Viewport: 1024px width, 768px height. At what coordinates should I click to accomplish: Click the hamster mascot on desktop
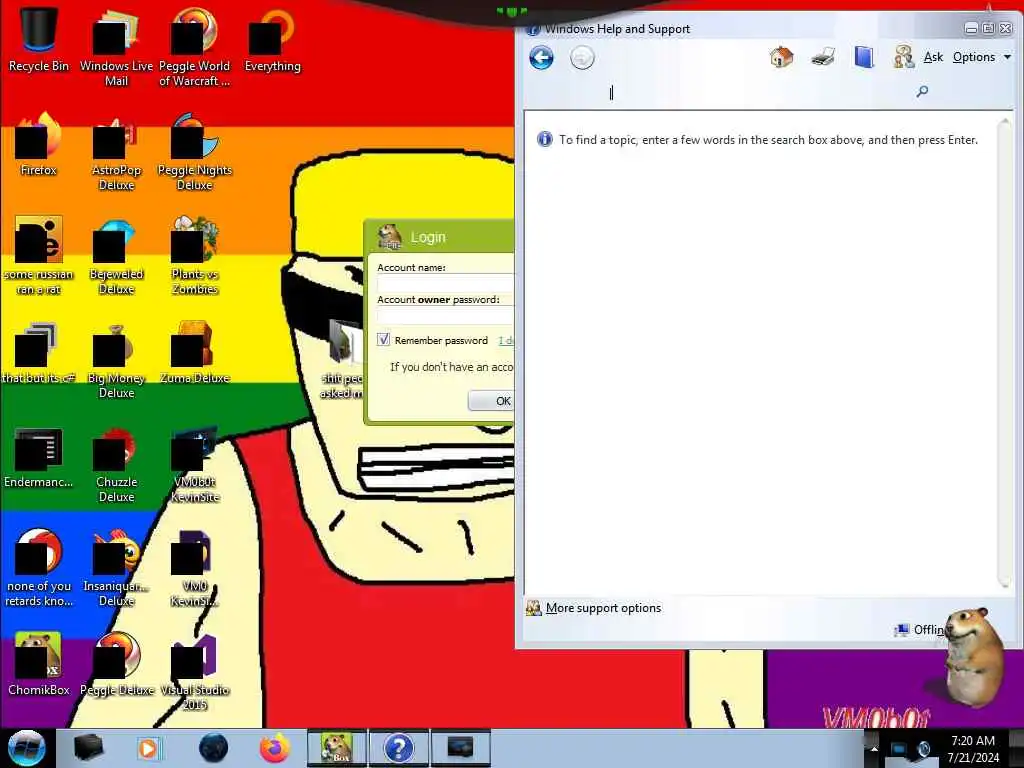point(974,656)
